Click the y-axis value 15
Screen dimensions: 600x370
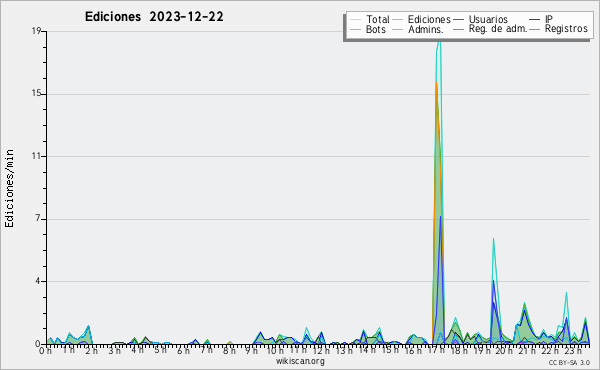(36, 94)
